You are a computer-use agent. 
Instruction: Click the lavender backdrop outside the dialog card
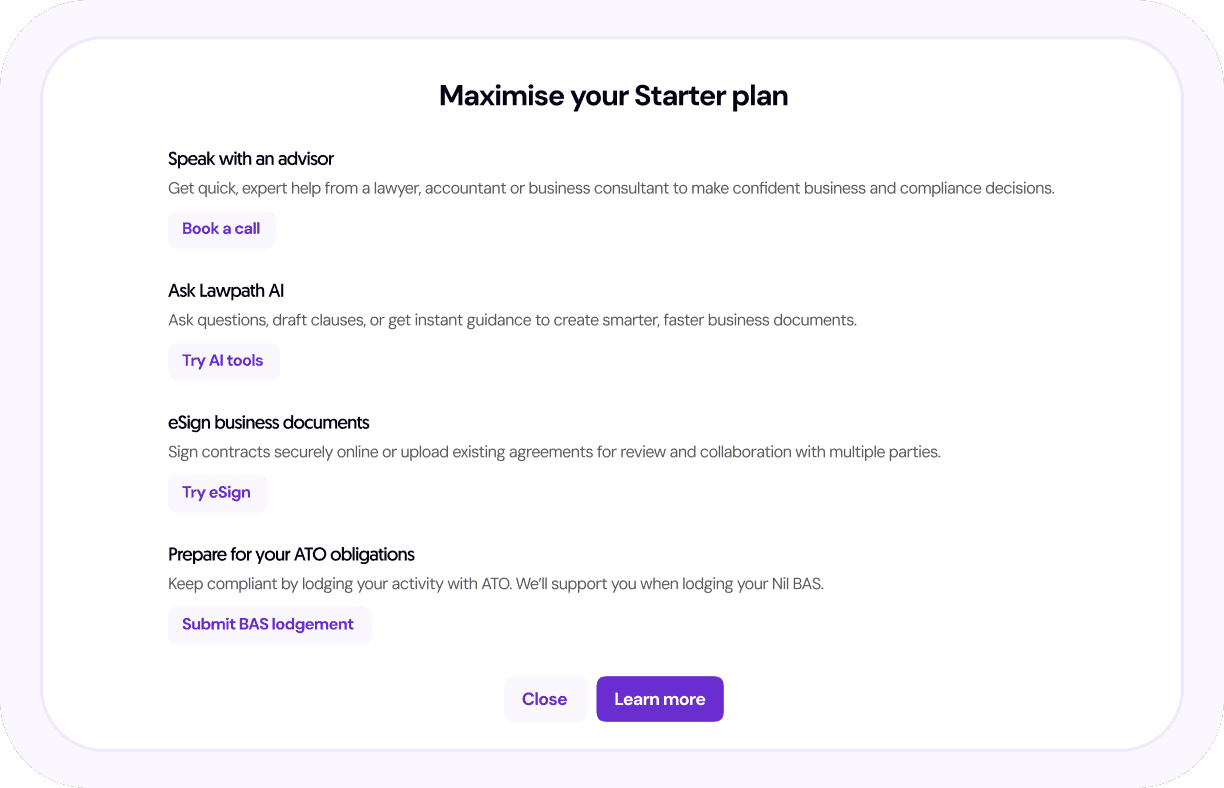click(x=18, y=400)
